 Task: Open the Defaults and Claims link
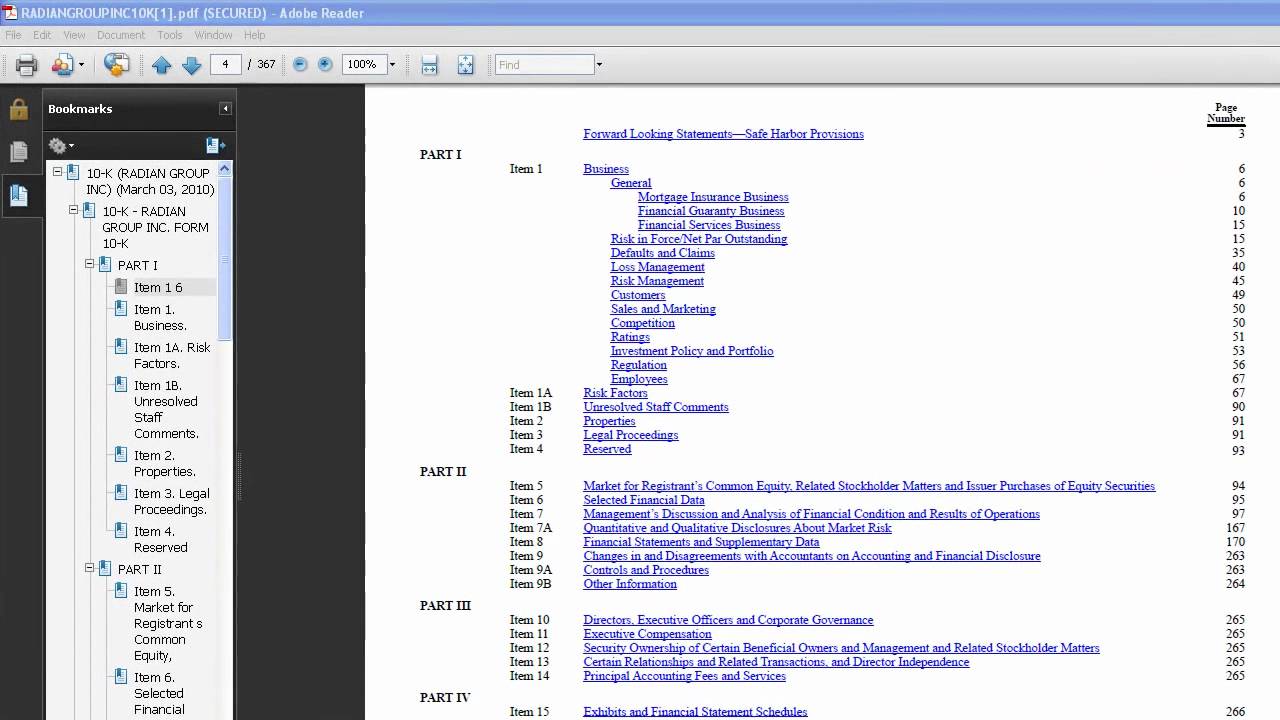[663, 253]
